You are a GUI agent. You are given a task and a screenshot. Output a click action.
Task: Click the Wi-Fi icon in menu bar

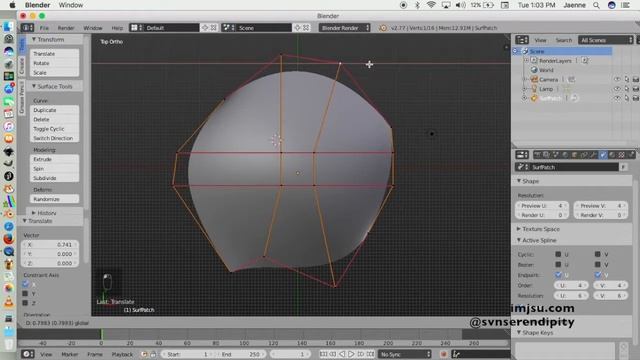(431, 5)
